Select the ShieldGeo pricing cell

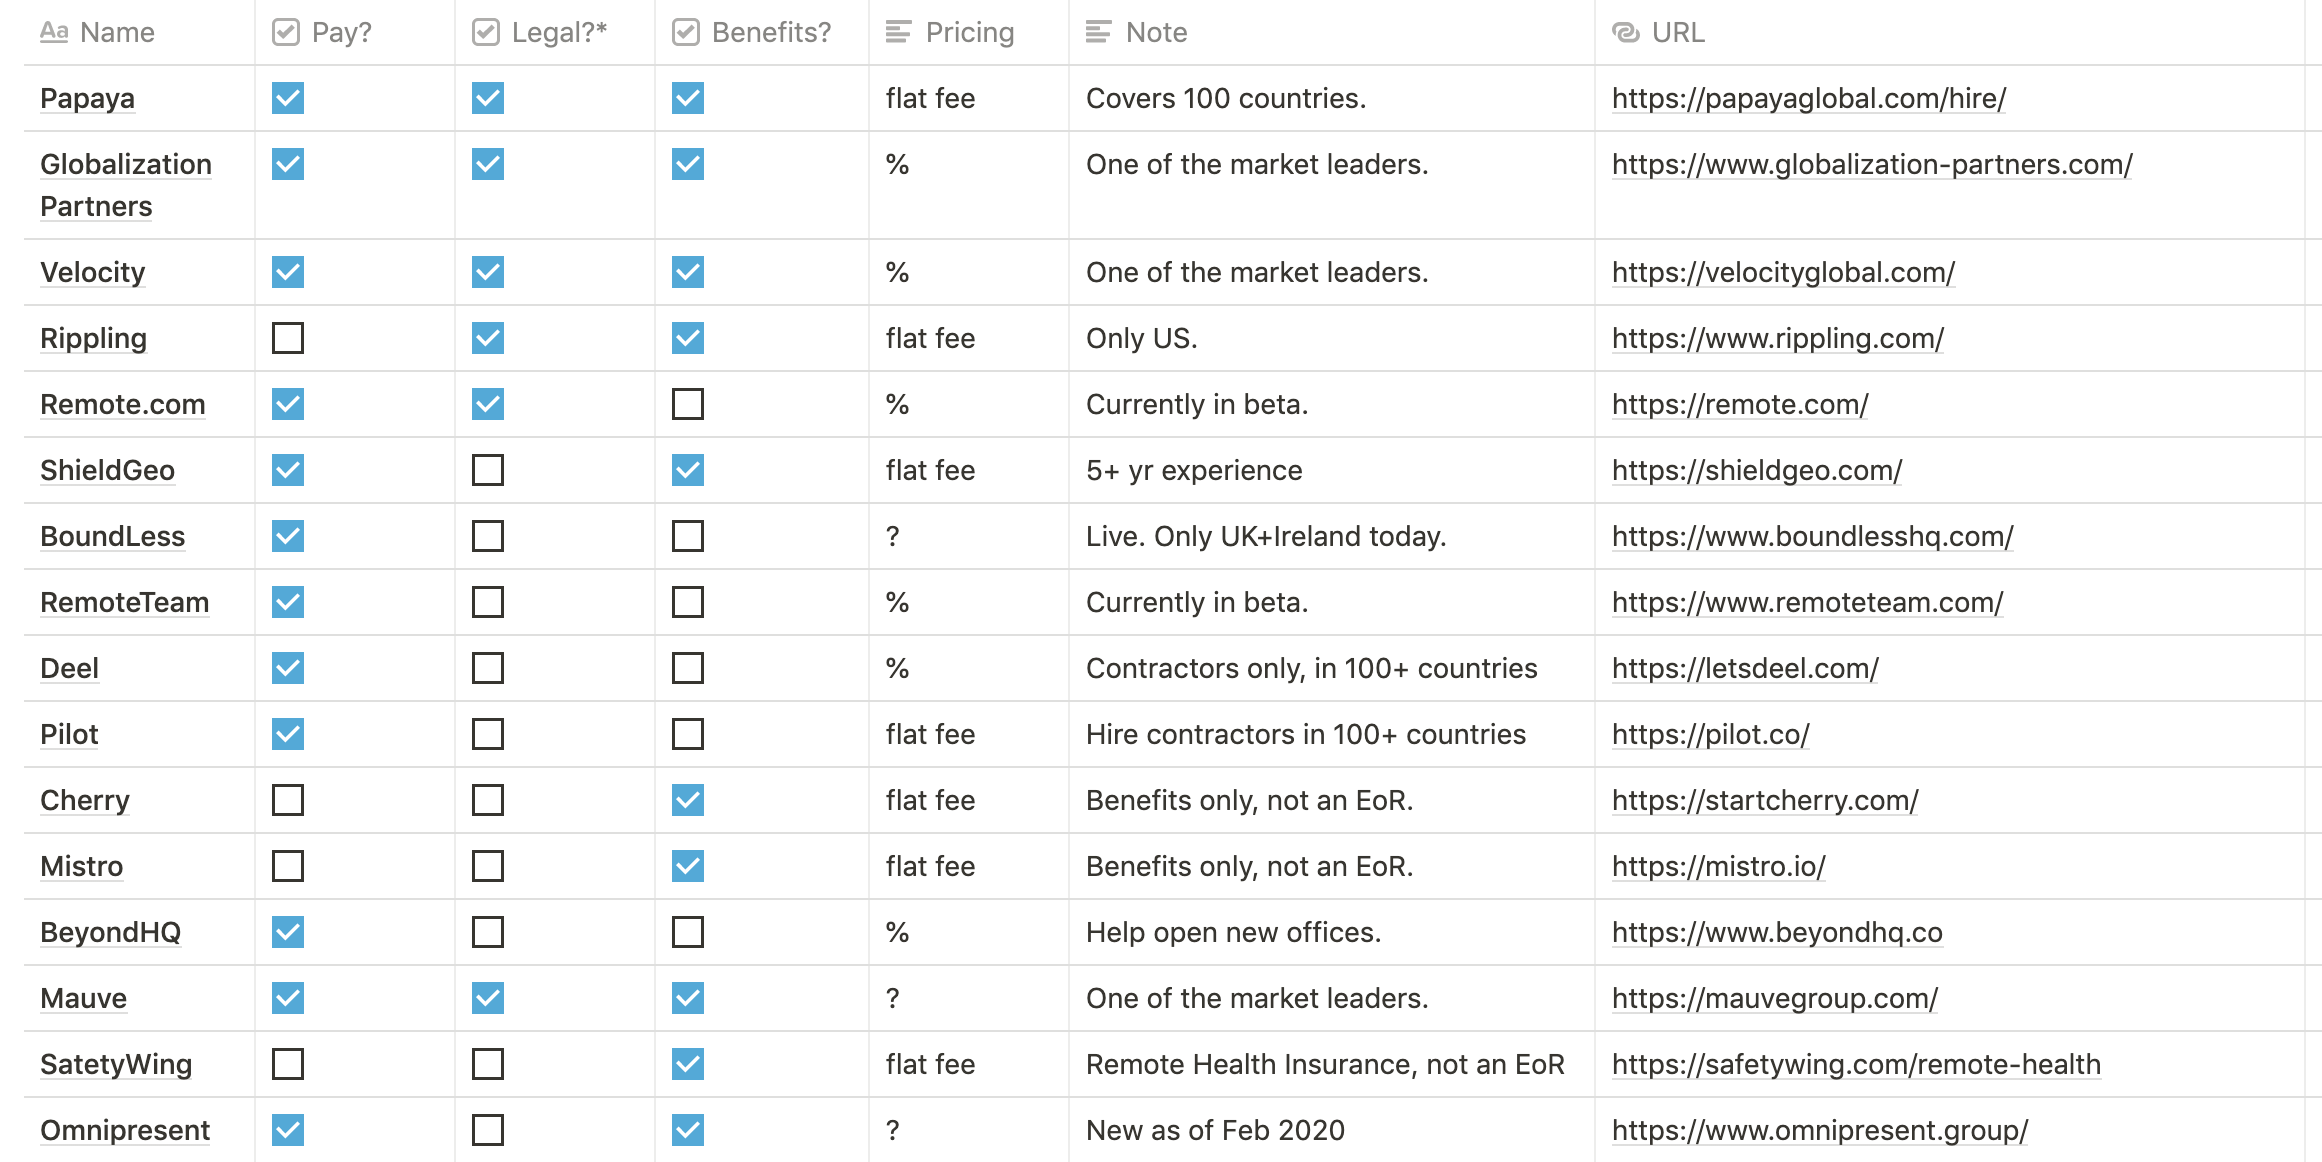(930, 470)
